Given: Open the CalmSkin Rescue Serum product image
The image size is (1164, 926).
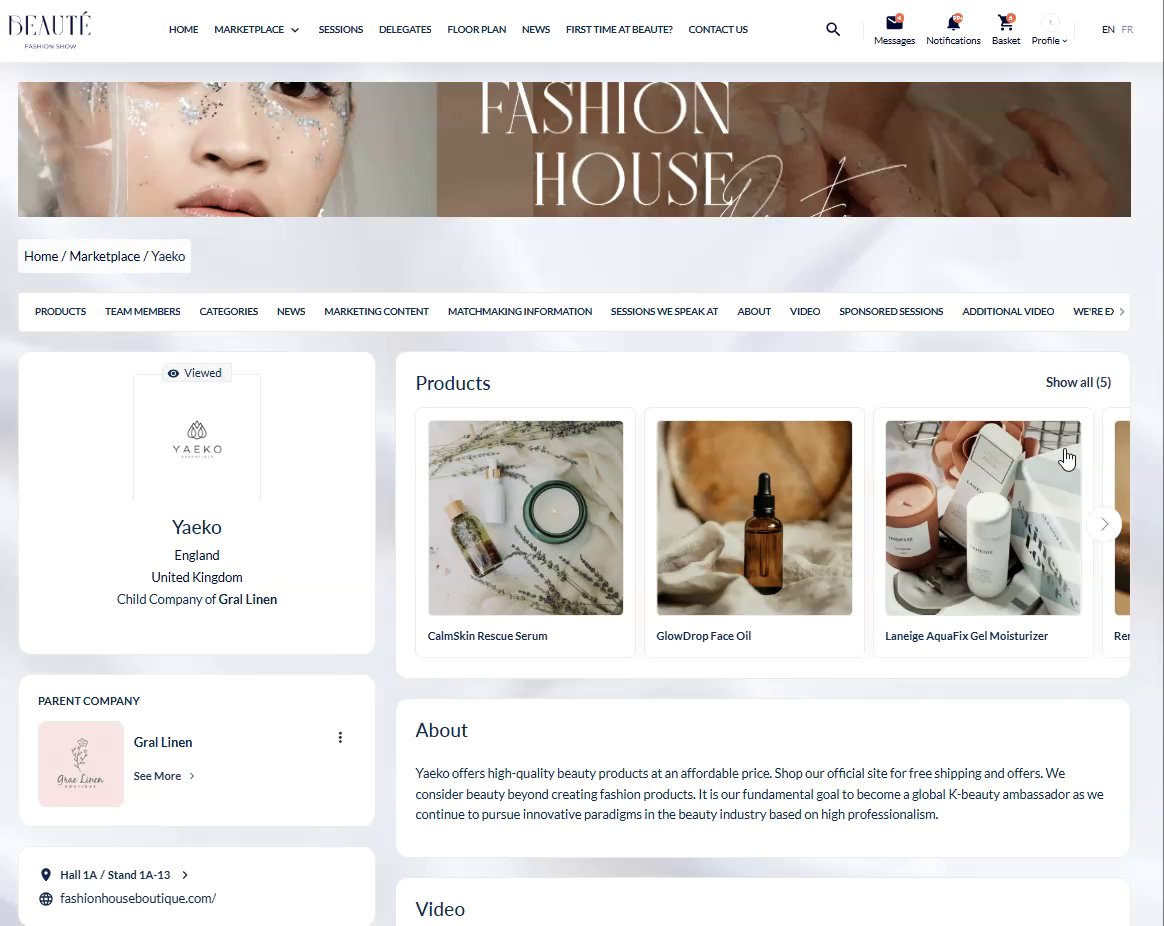Looking at the screenshot, I should [526, 518].
